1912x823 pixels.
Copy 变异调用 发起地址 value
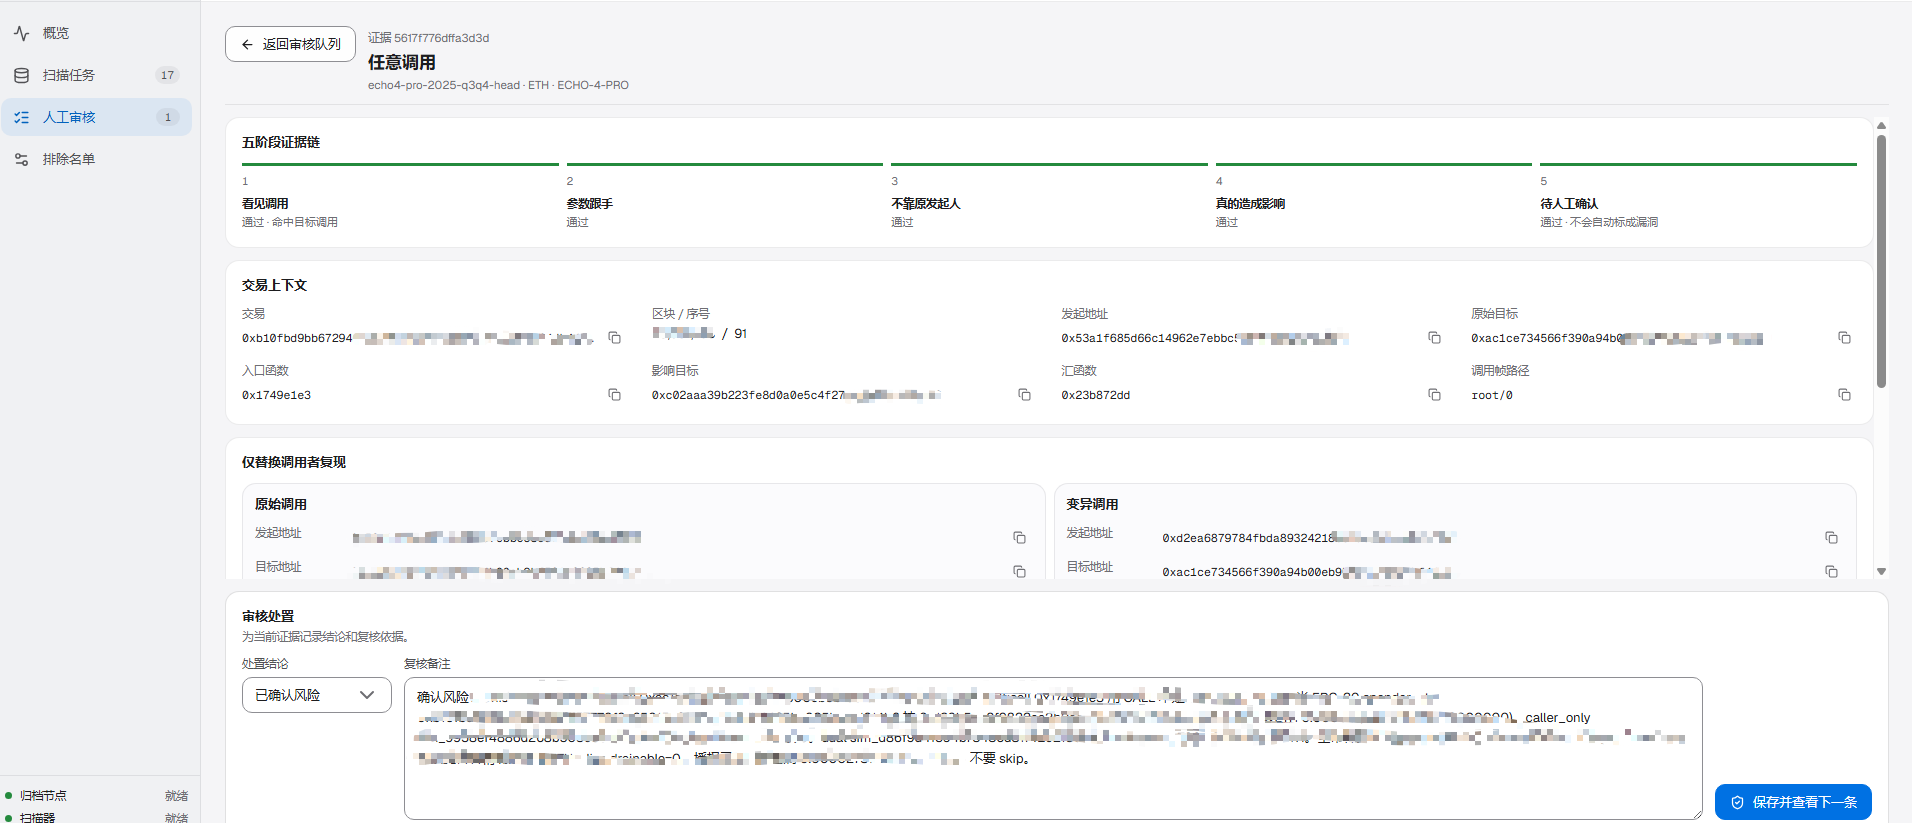pyautogui.click(x=1831, y=538)
